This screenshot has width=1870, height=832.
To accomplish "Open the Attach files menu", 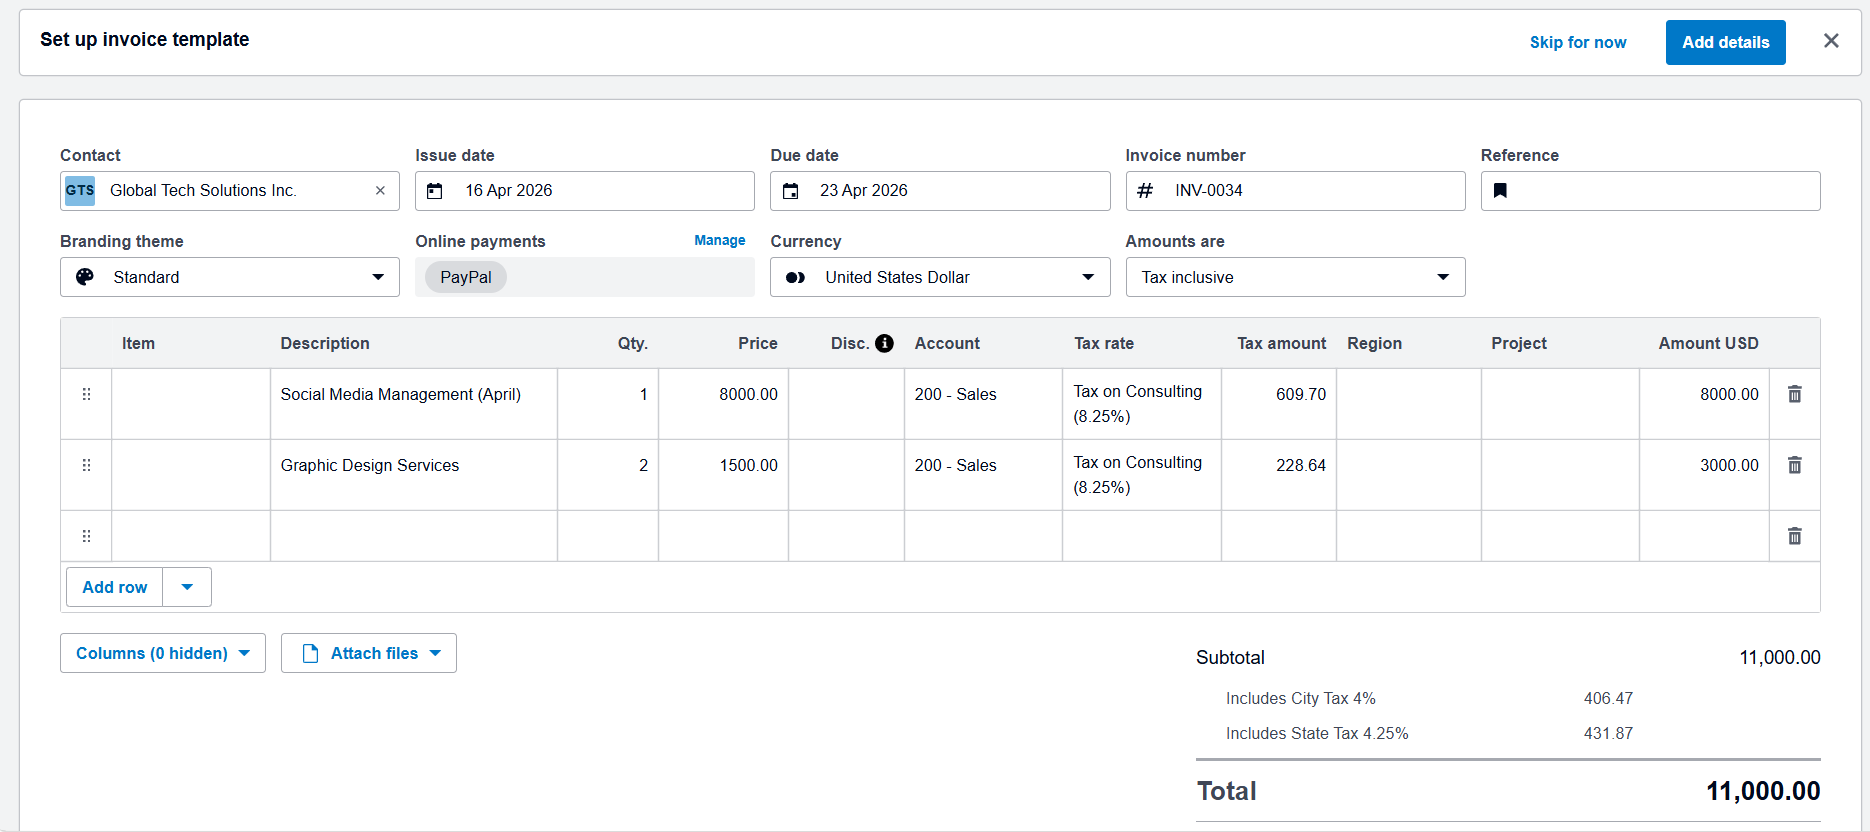I will point(369,653).
